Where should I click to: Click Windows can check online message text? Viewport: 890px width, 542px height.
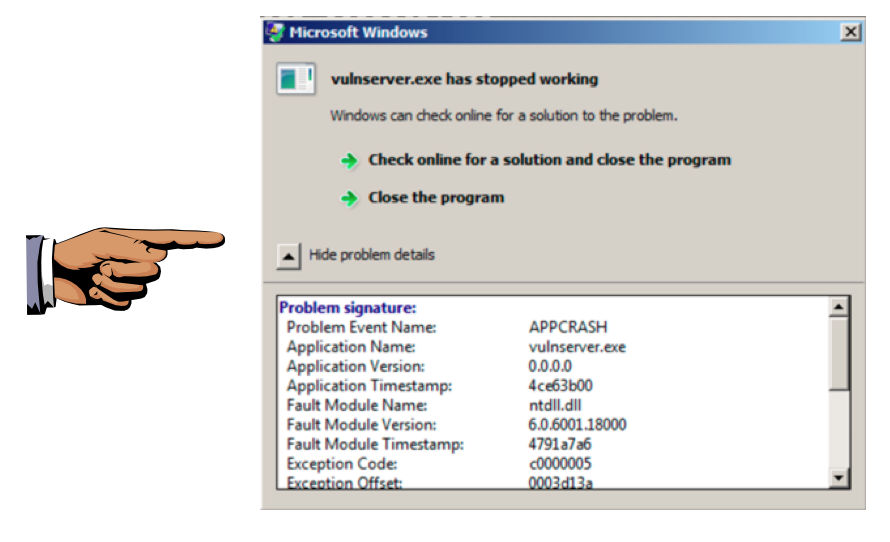(x=503, y=115)
